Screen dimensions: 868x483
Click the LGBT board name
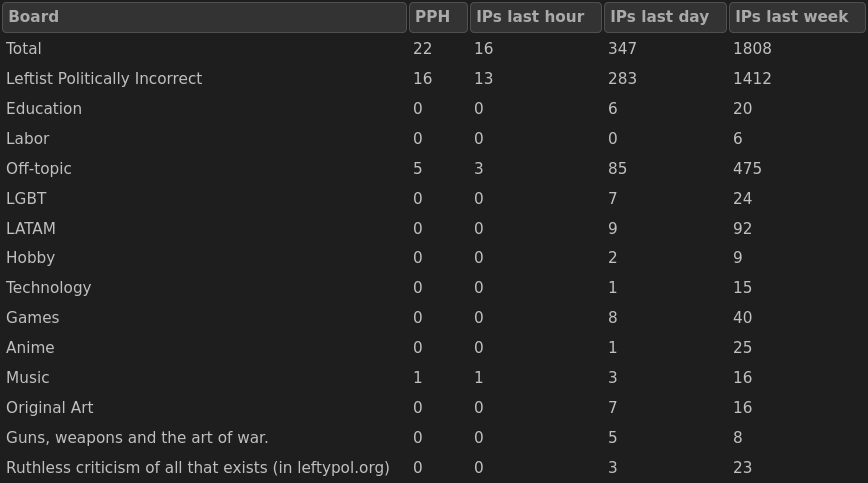[x=26, y=199]
